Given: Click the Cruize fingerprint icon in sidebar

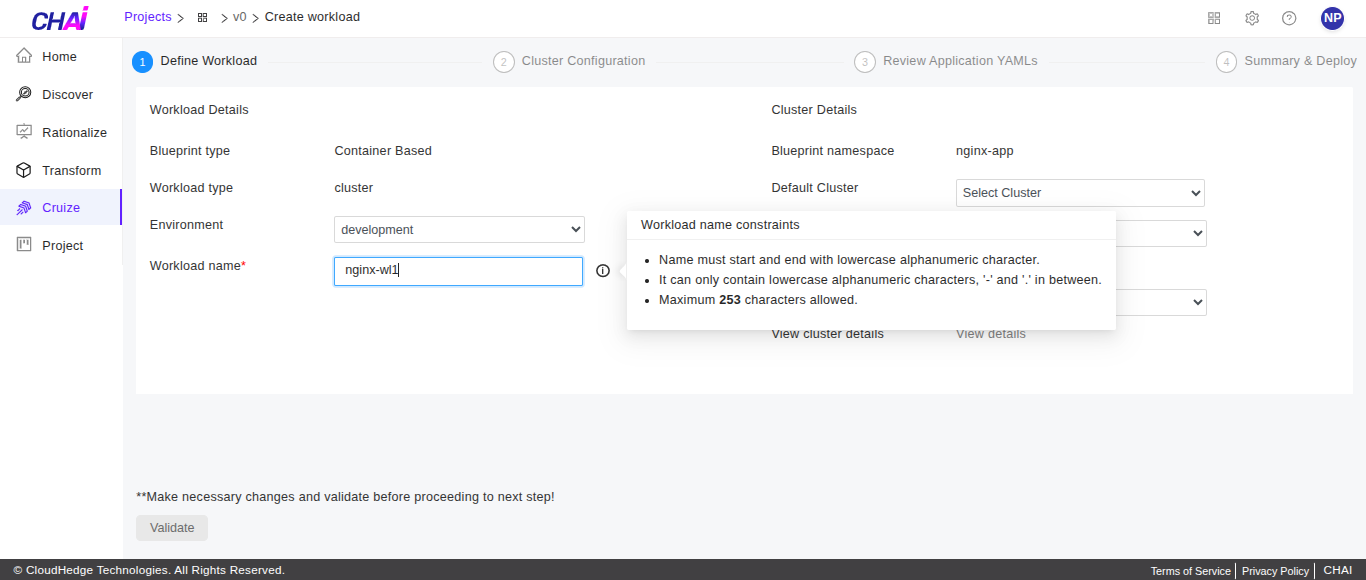Looking at the screenshot, I should (24, 208).
